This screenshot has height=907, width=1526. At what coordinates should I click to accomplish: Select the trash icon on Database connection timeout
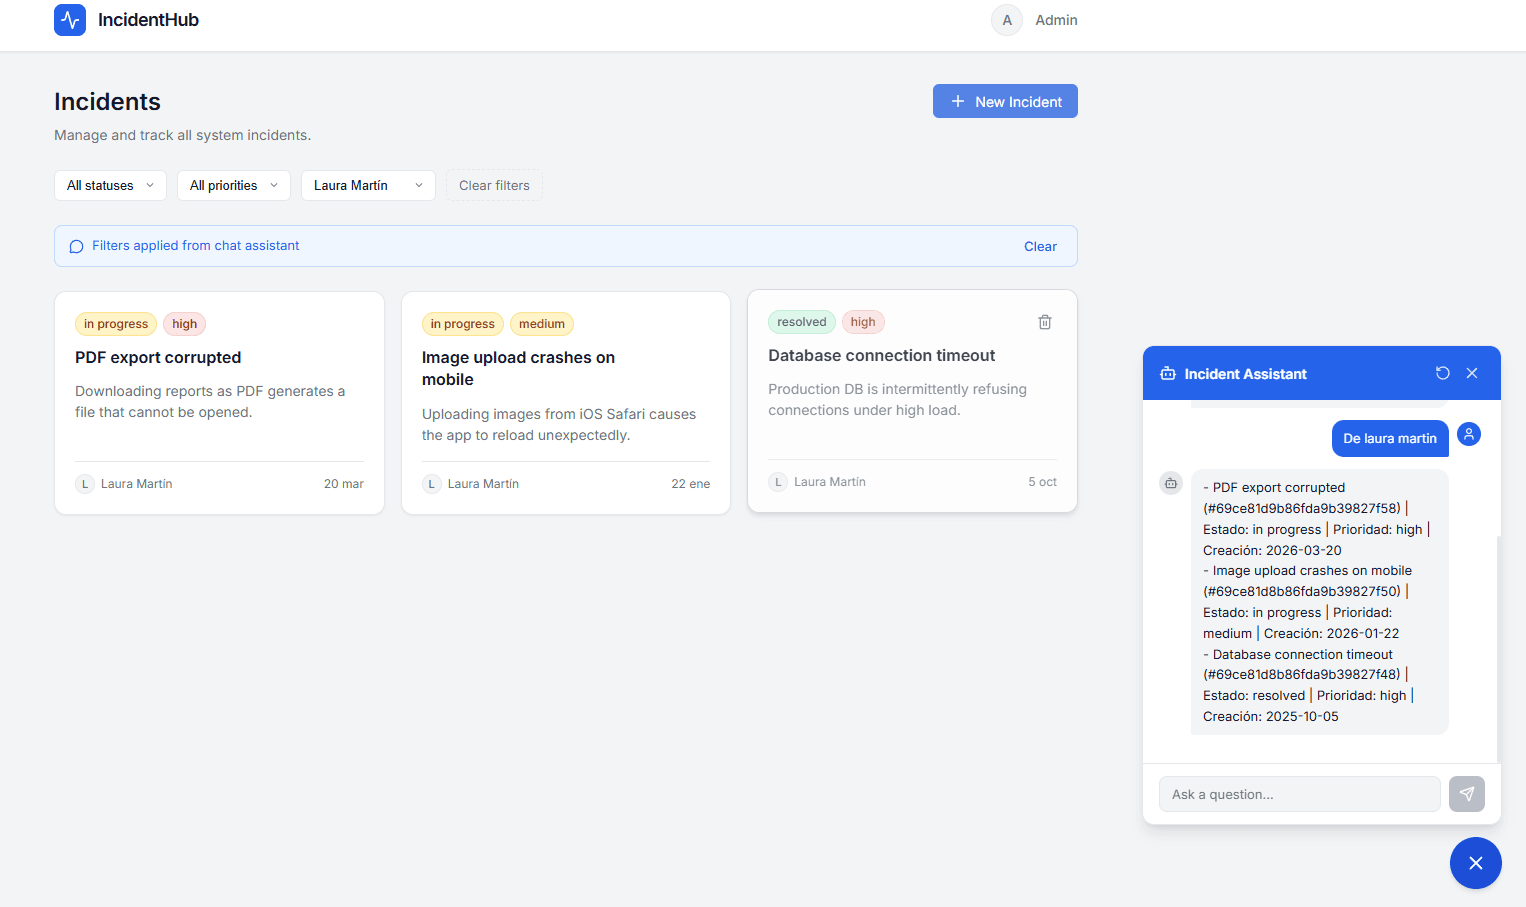coord(1044,322)
